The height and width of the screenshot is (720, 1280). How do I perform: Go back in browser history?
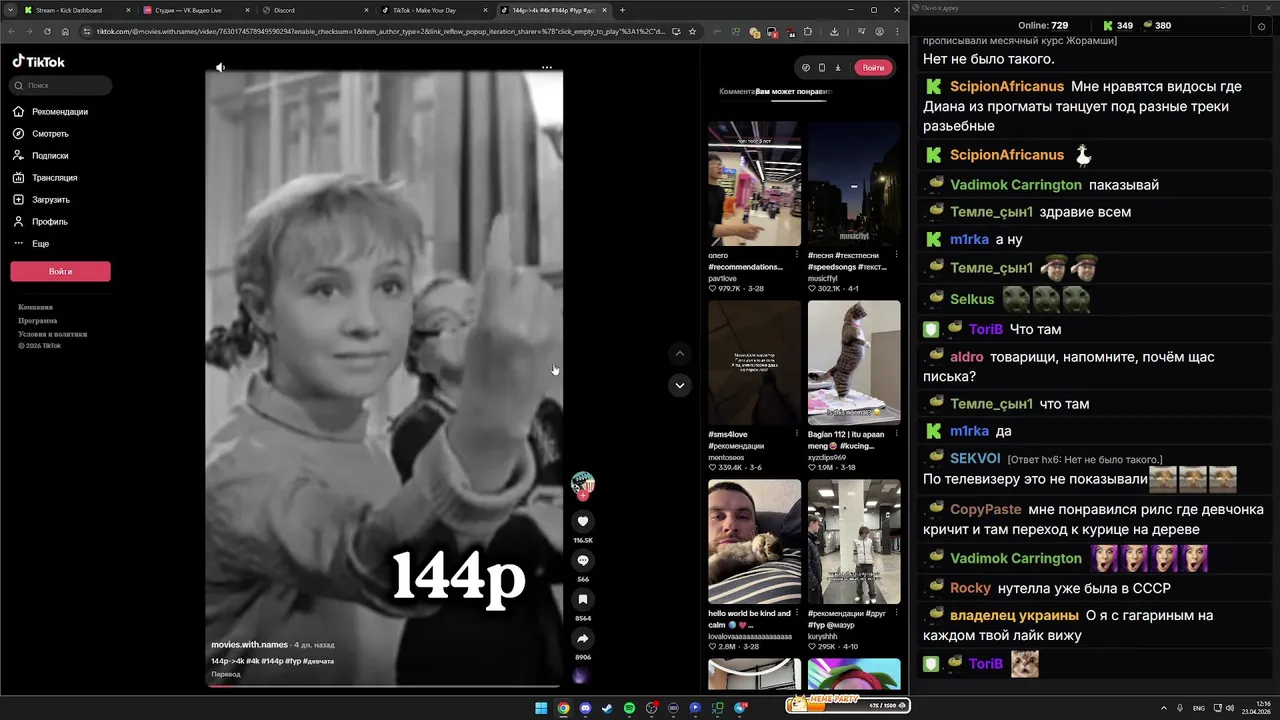[x=12, y=31]
